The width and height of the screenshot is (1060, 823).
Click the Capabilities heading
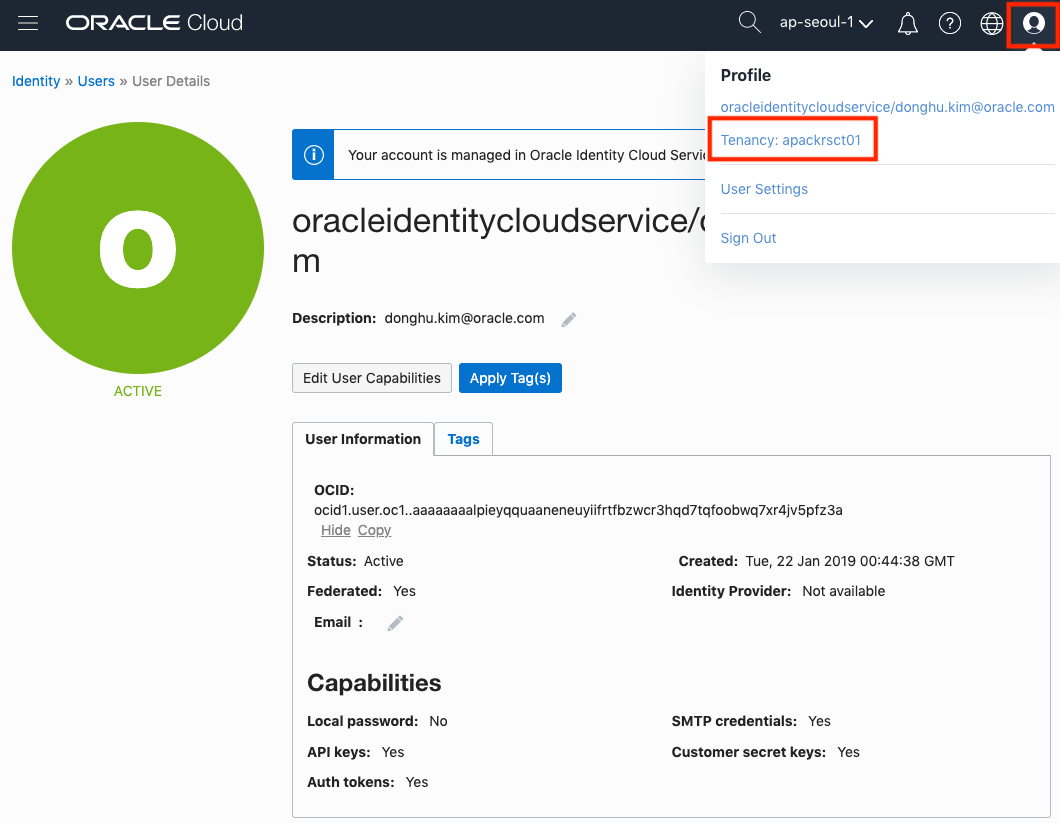pos(374,683)
